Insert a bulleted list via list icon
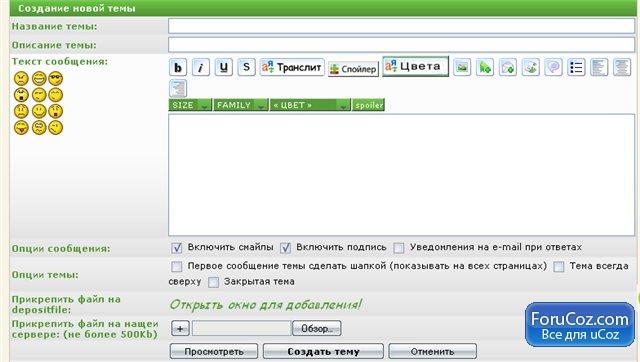The image size is (640, 362). (576, 67)
